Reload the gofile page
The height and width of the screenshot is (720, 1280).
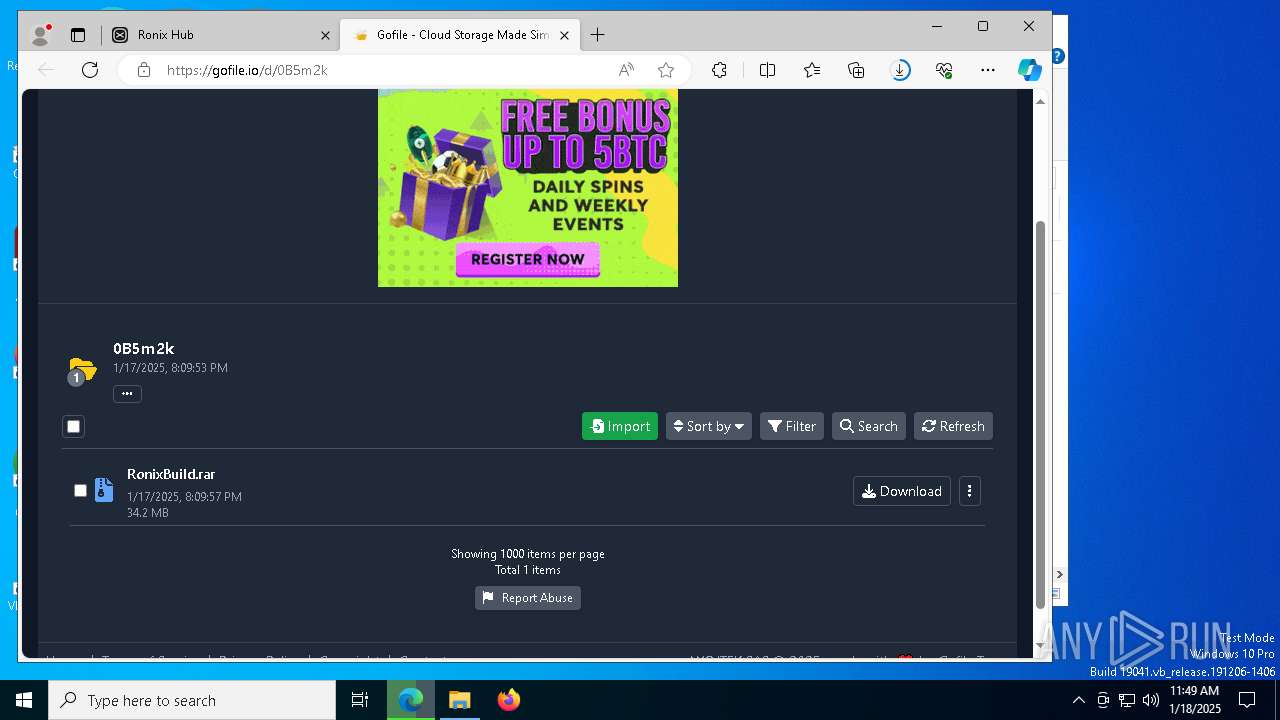[90, 70]
